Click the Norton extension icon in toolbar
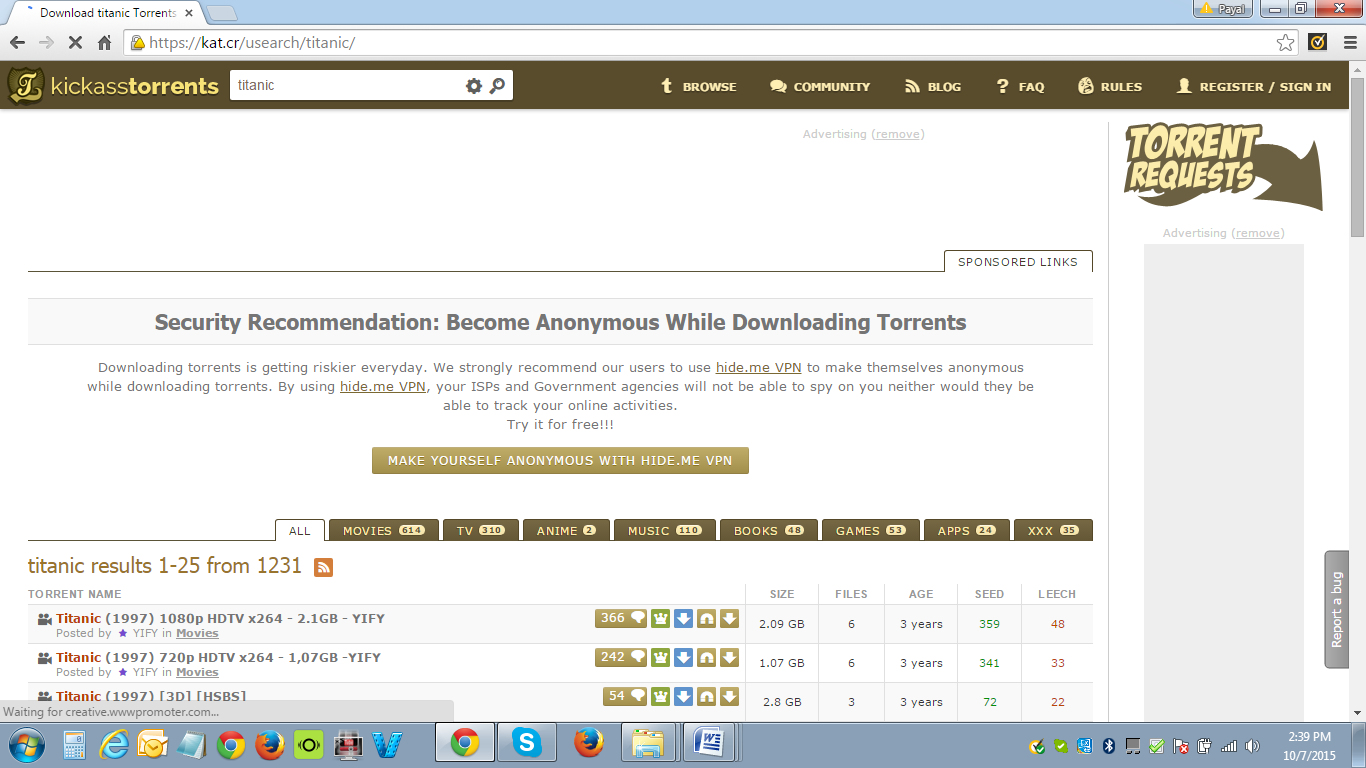The image size is (1366, 768). click(1318, 43)
